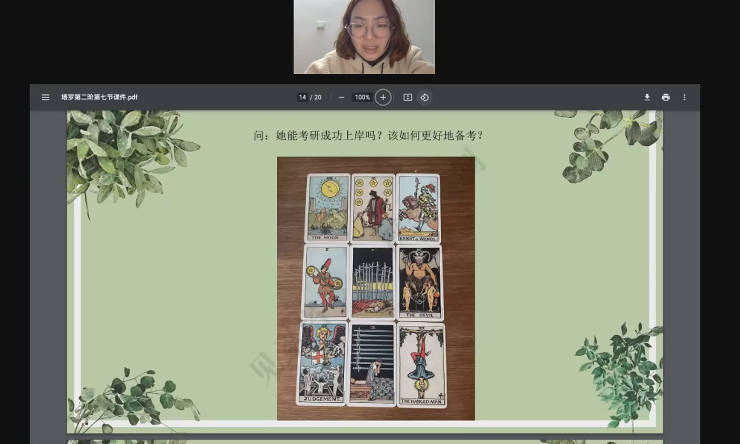Viewport: 740px width, 444px height.
Task: Click the Chinese question heading text
Action: point(369,135)
